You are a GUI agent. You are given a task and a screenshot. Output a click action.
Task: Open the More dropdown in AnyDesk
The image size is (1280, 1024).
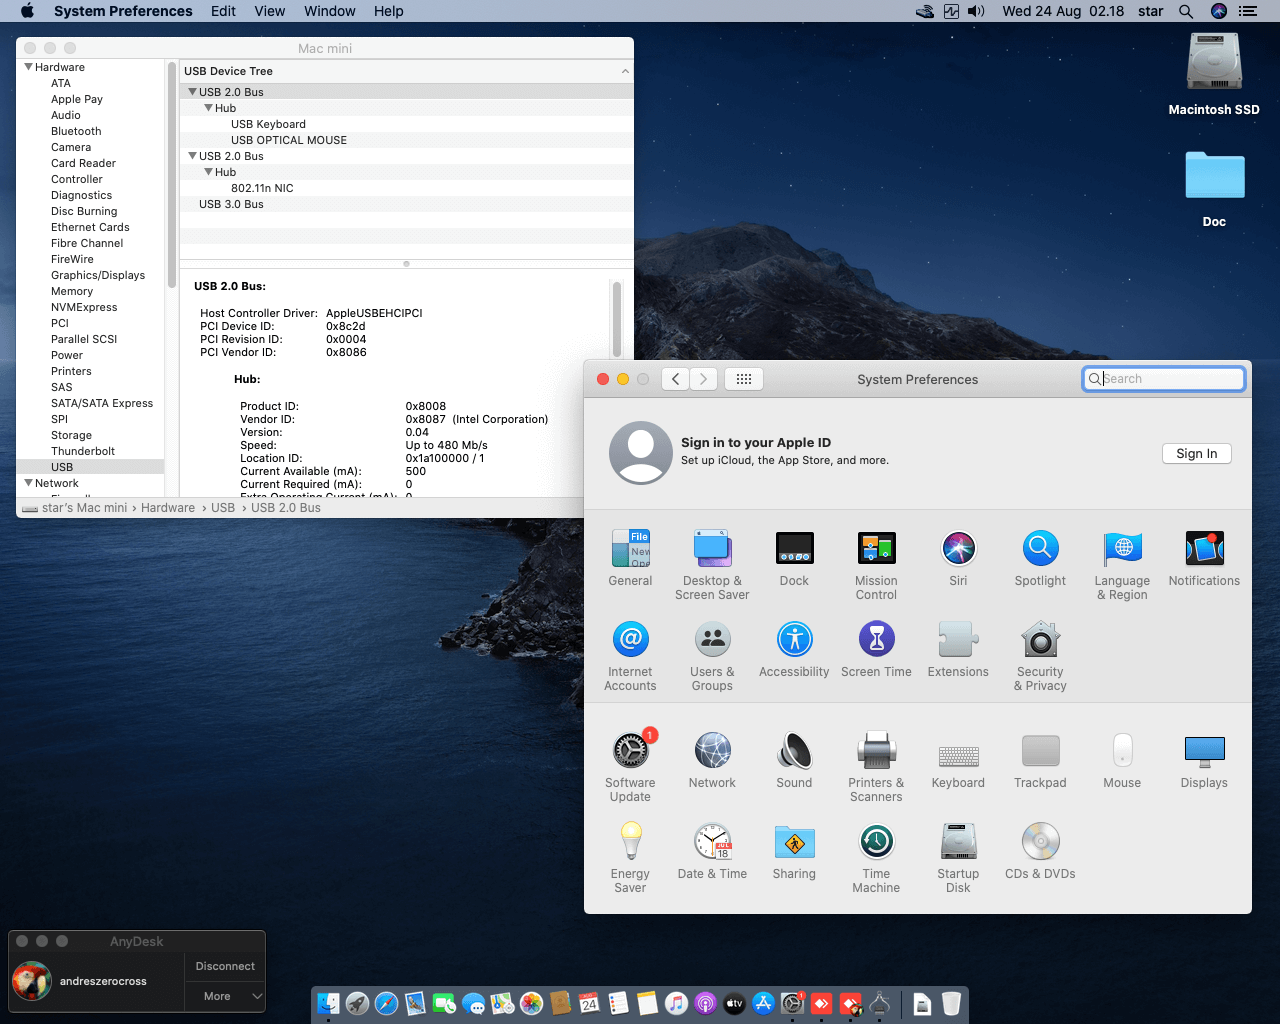[225, 996]
